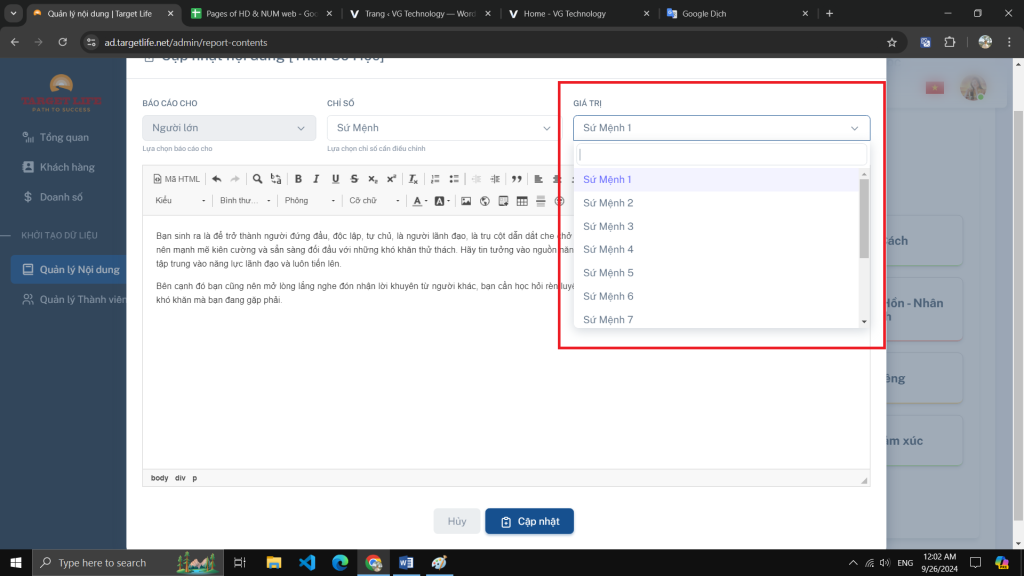Collapse the Giá trị dropdown showing Sứ Mệnh 1
1024x576 pixels.
pyautogui.click(x=722, y=128)
